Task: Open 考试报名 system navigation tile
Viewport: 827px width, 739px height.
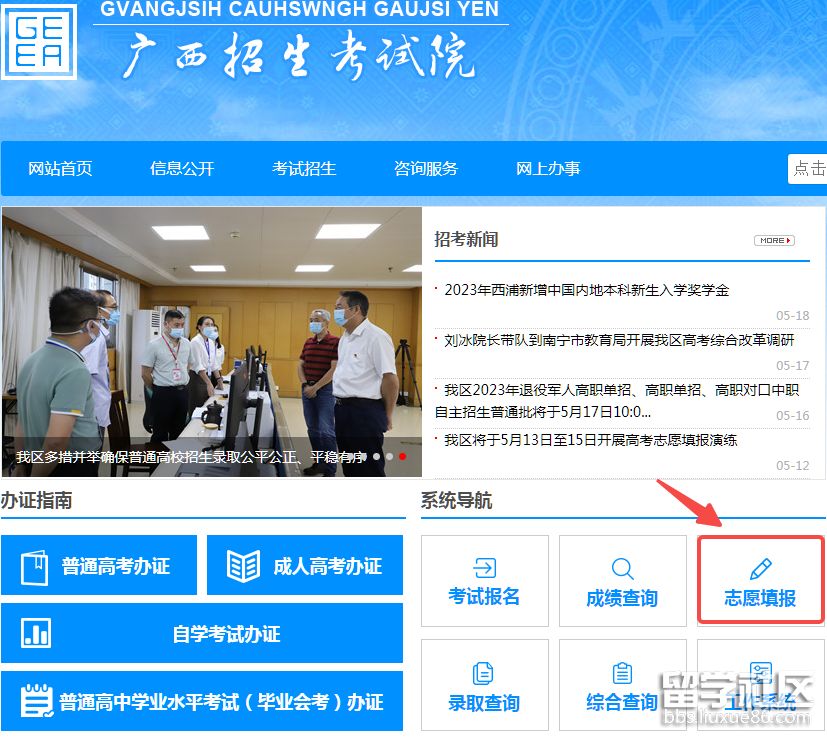Action: pos(484,581)
